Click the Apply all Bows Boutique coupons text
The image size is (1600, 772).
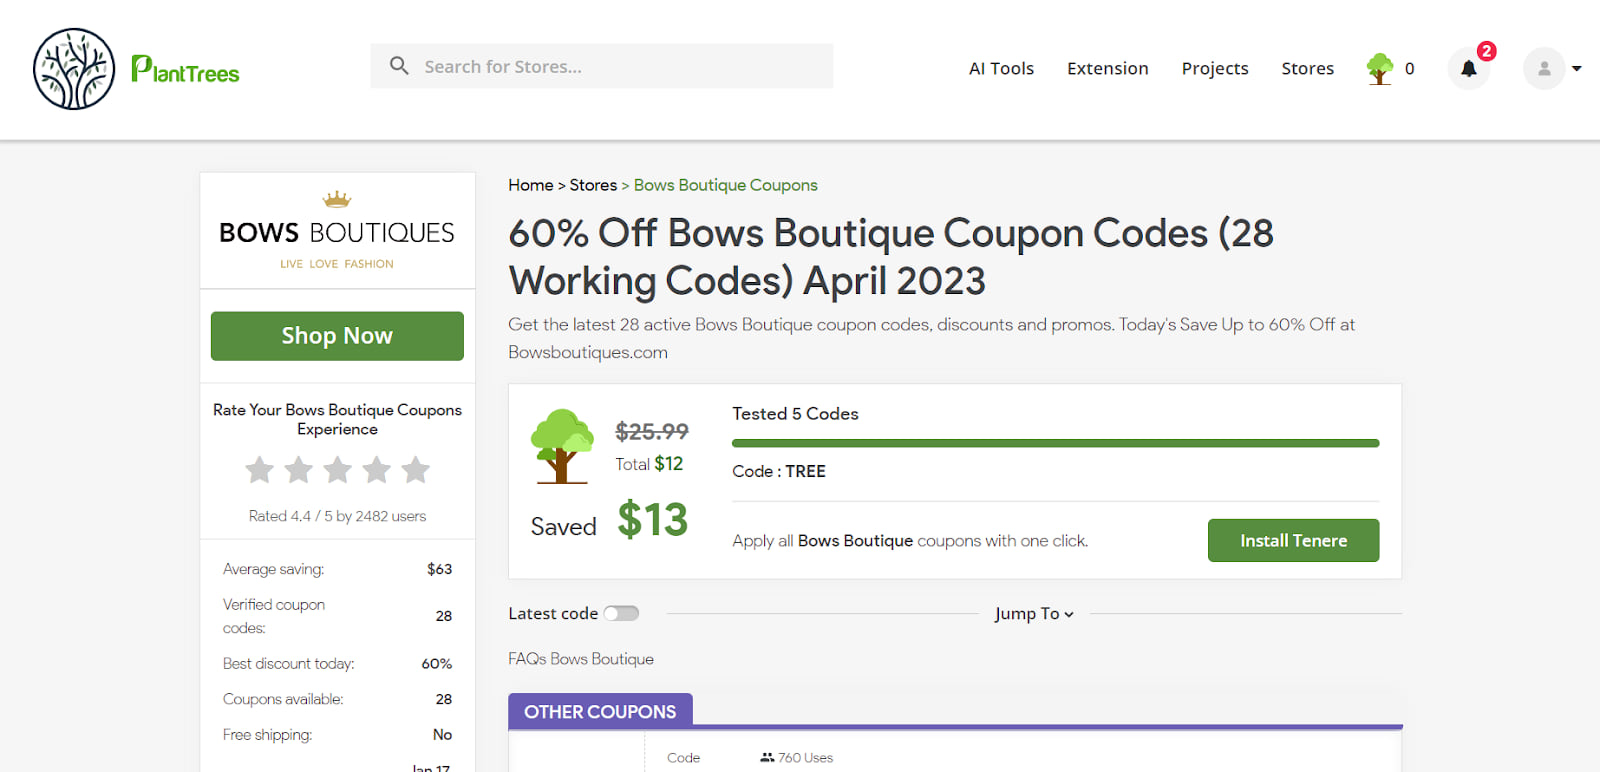pyautogui.click(x=910, y=541)
